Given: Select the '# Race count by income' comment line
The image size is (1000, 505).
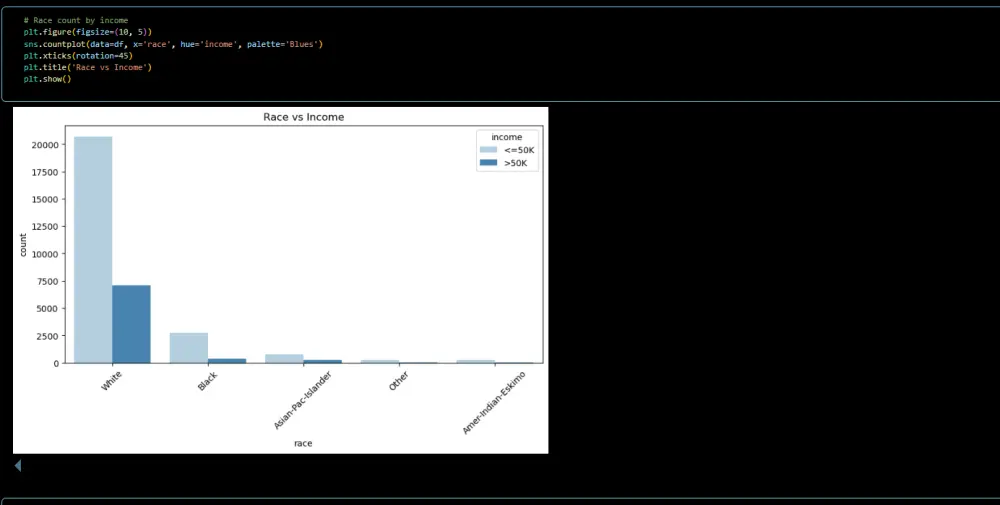Looking at the screenshot, I should [76, 20].
